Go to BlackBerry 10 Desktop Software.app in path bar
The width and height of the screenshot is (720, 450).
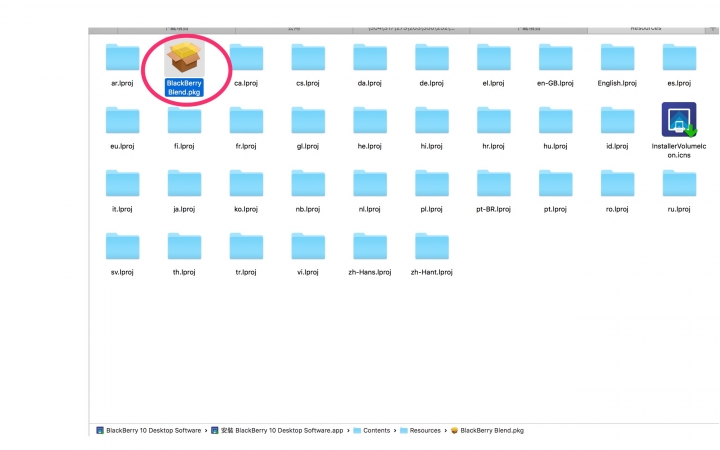[277, 430]
